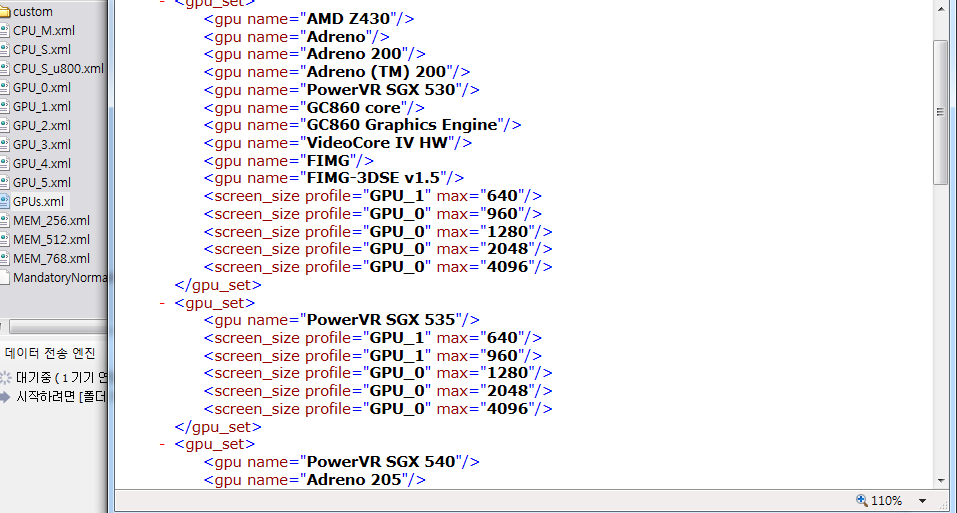This screenshot has height=513, width=957.
Task: Click the scrollbar down arrow
Action: (941, 481)
